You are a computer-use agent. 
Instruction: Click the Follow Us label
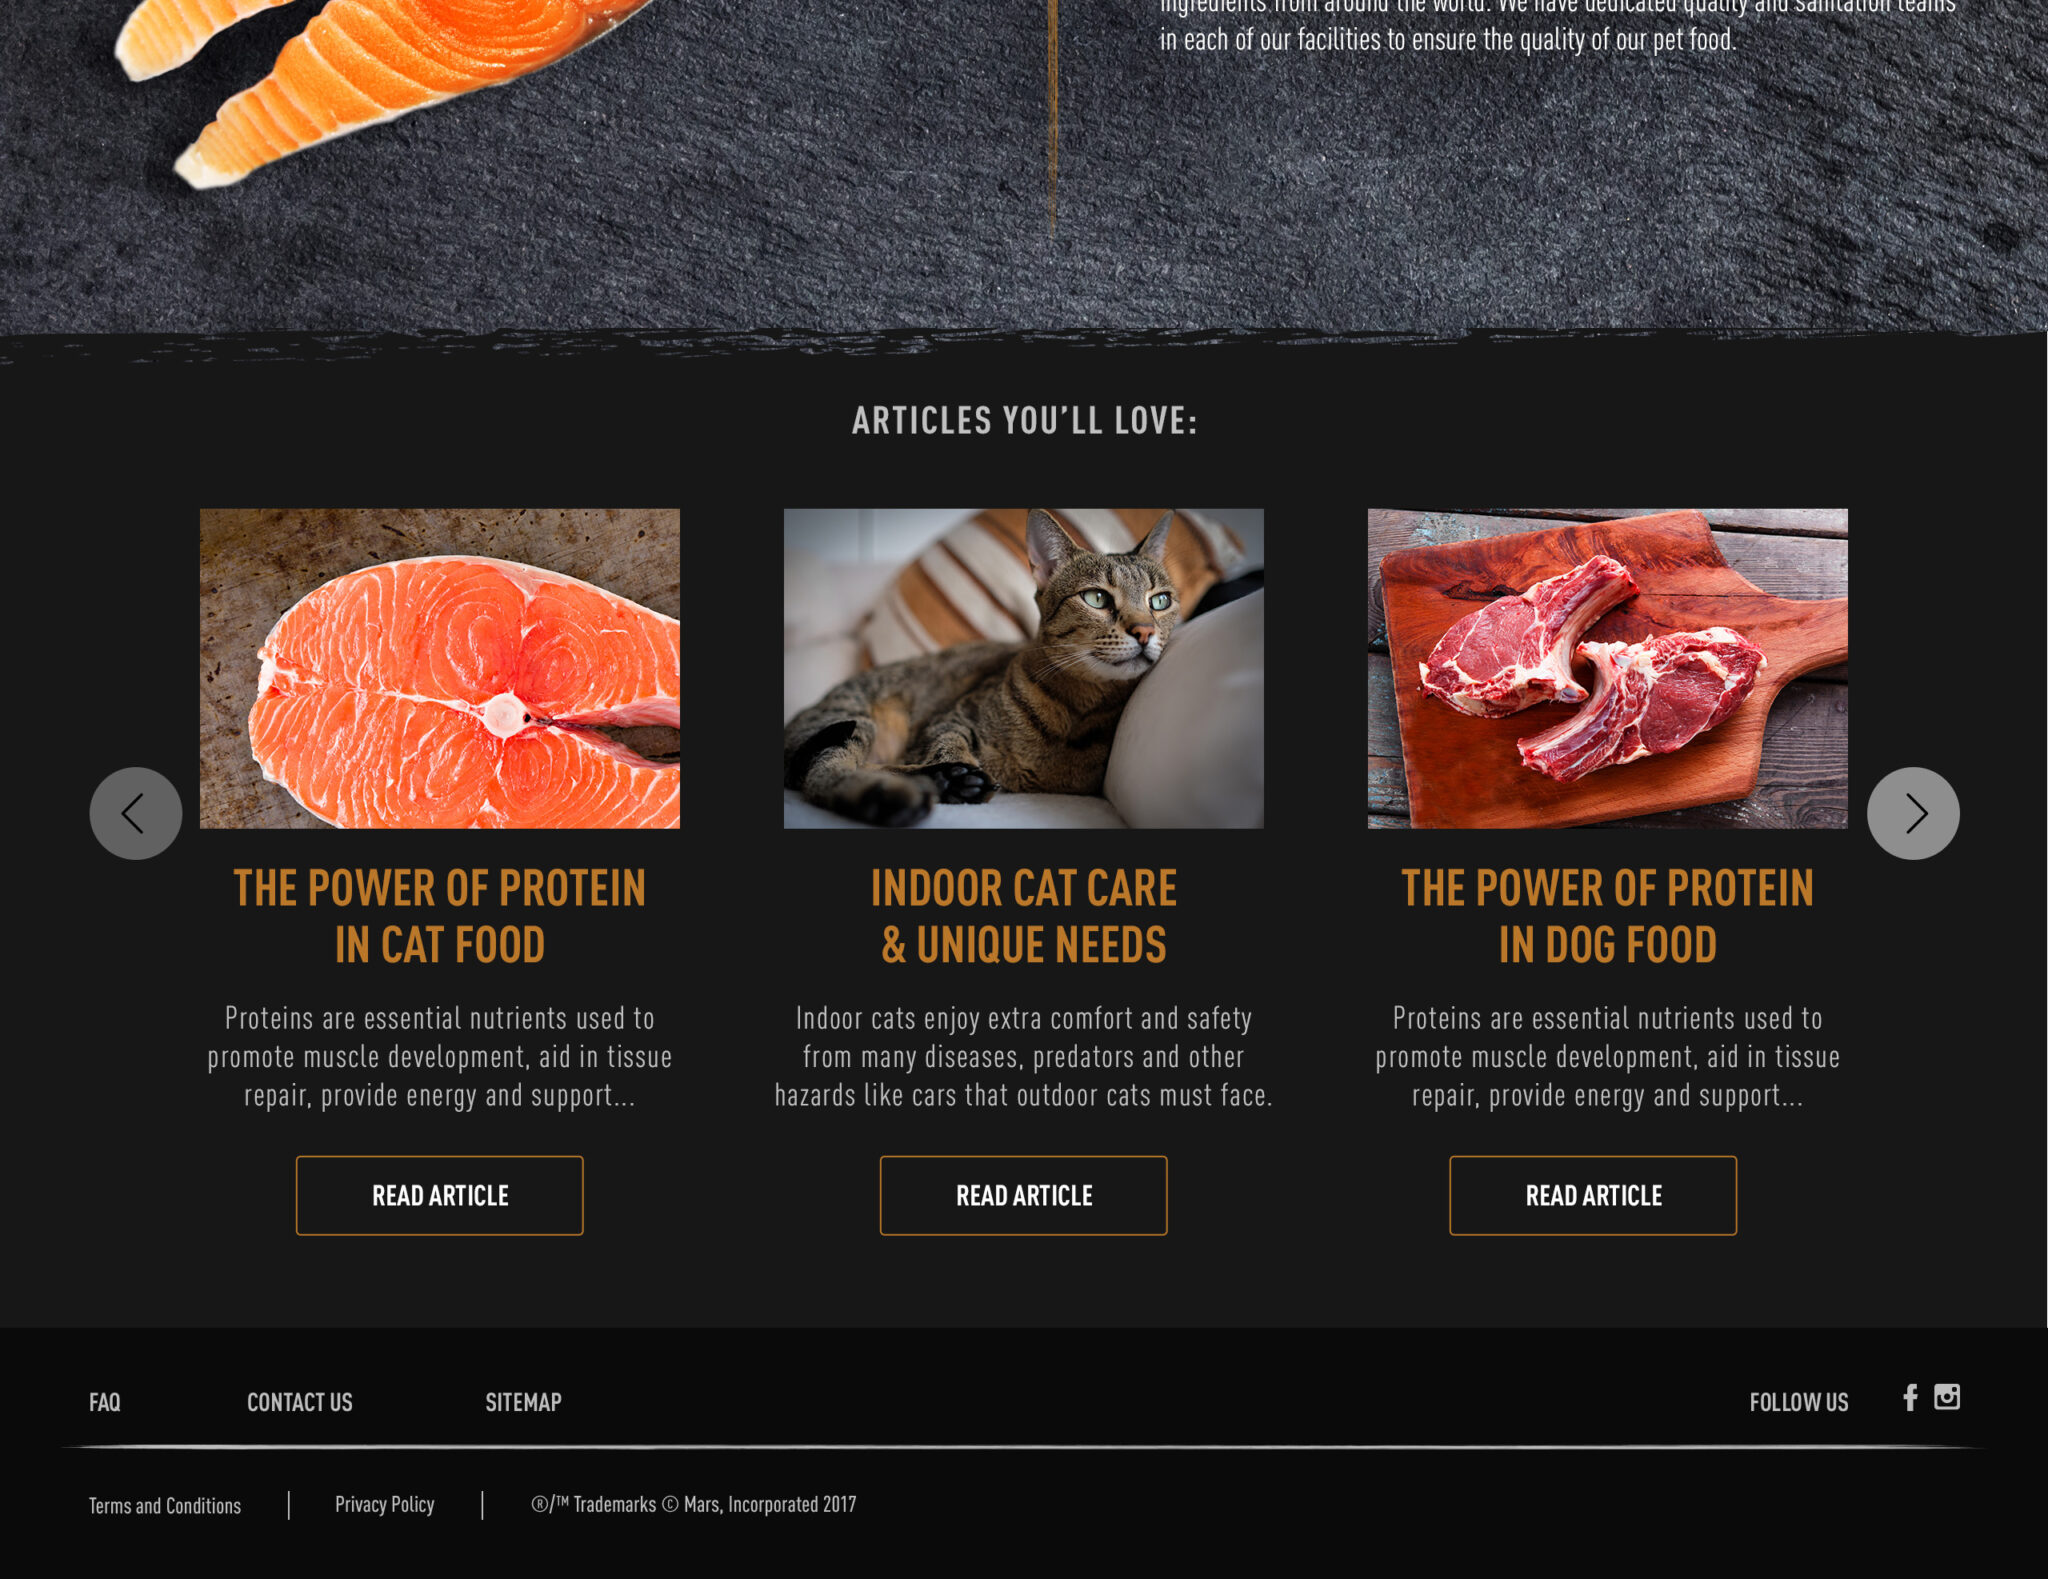coord(1799,1402)
